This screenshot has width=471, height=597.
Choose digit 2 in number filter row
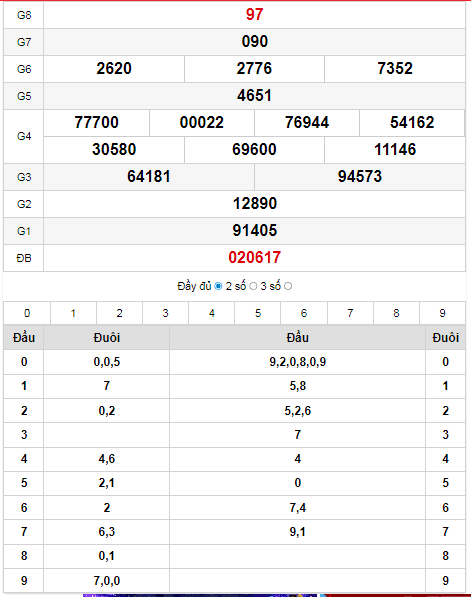click(120, 313)
